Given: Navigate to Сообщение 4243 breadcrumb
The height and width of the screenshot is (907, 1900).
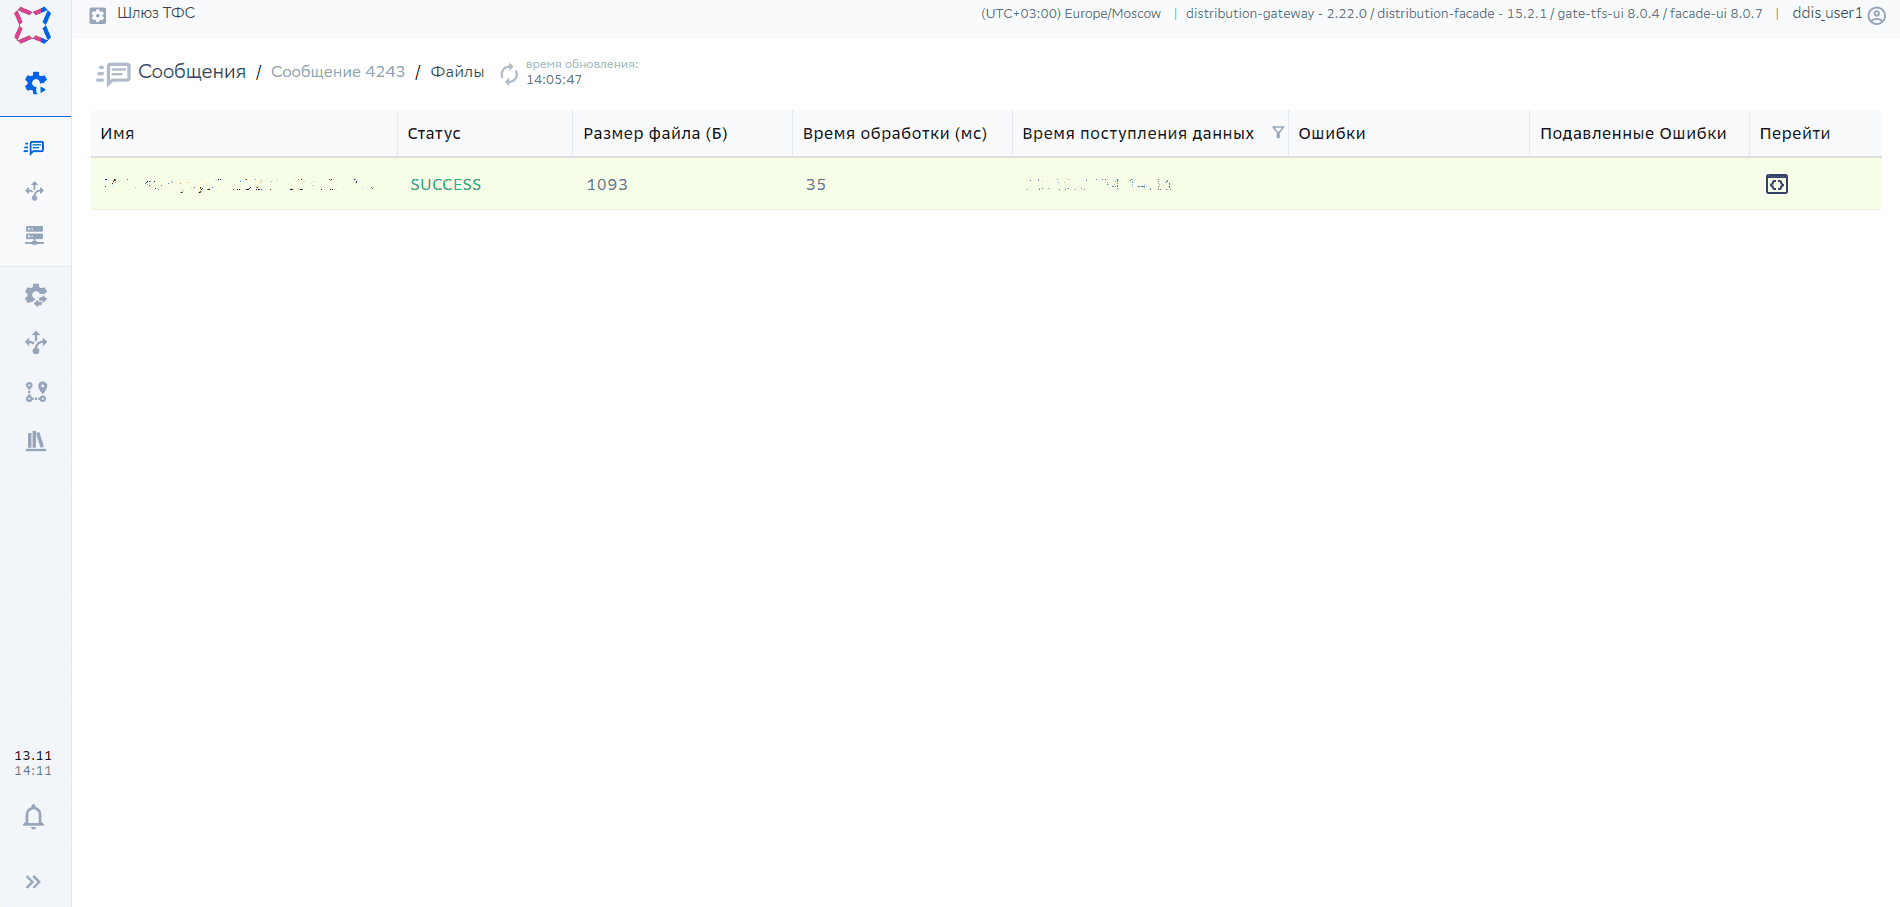Looking at the screenshot, I should coord(338,72).
